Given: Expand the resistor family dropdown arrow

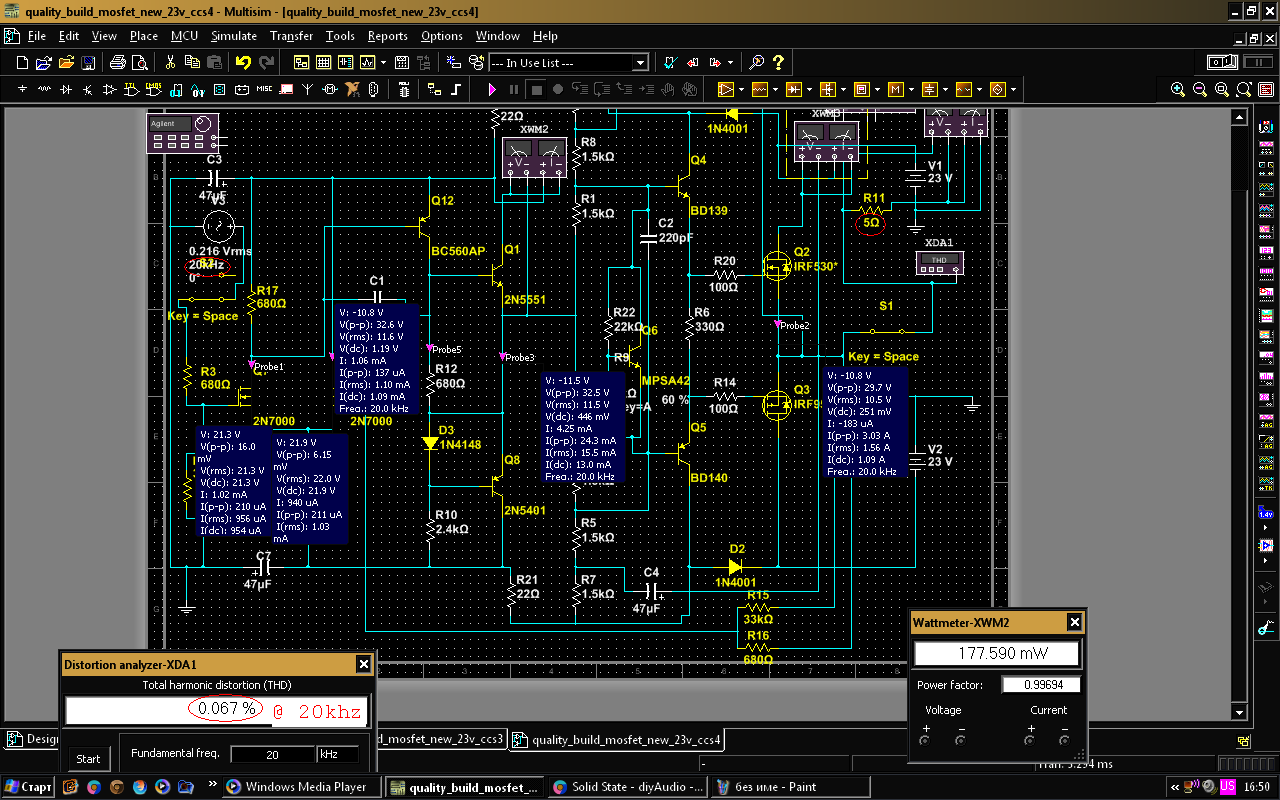Looking at the screenshot, I should (777, 90).
